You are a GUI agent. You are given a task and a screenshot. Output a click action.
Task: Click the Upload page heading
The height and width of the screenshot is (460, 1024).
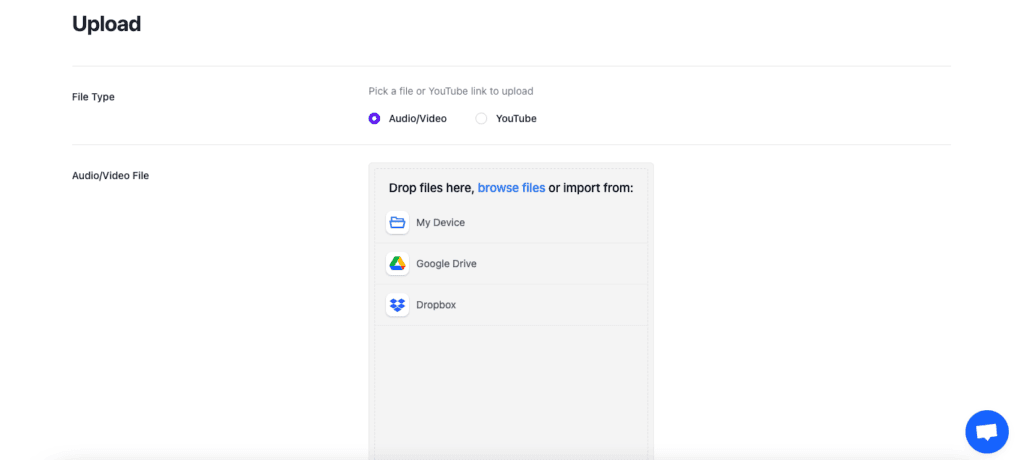coord(106,24)
